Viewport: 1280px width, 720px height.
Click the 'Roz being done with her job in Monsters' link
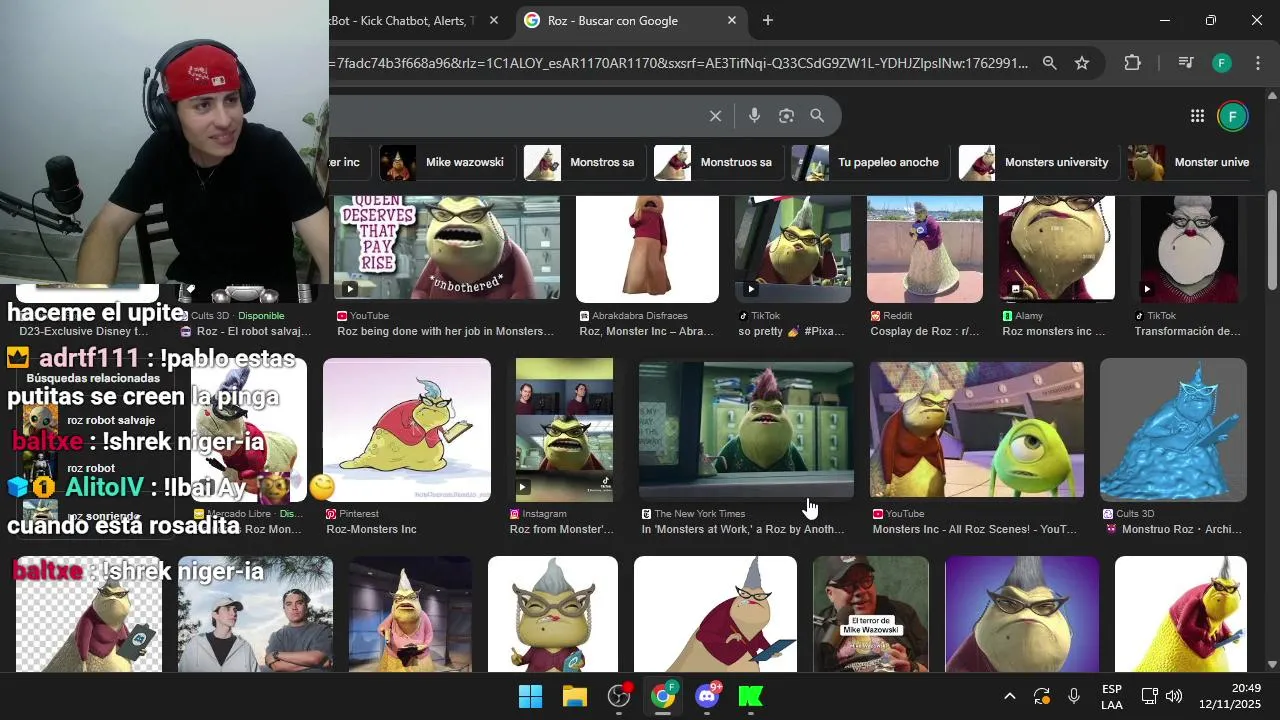pyautogui.click(x=445, y=331)
